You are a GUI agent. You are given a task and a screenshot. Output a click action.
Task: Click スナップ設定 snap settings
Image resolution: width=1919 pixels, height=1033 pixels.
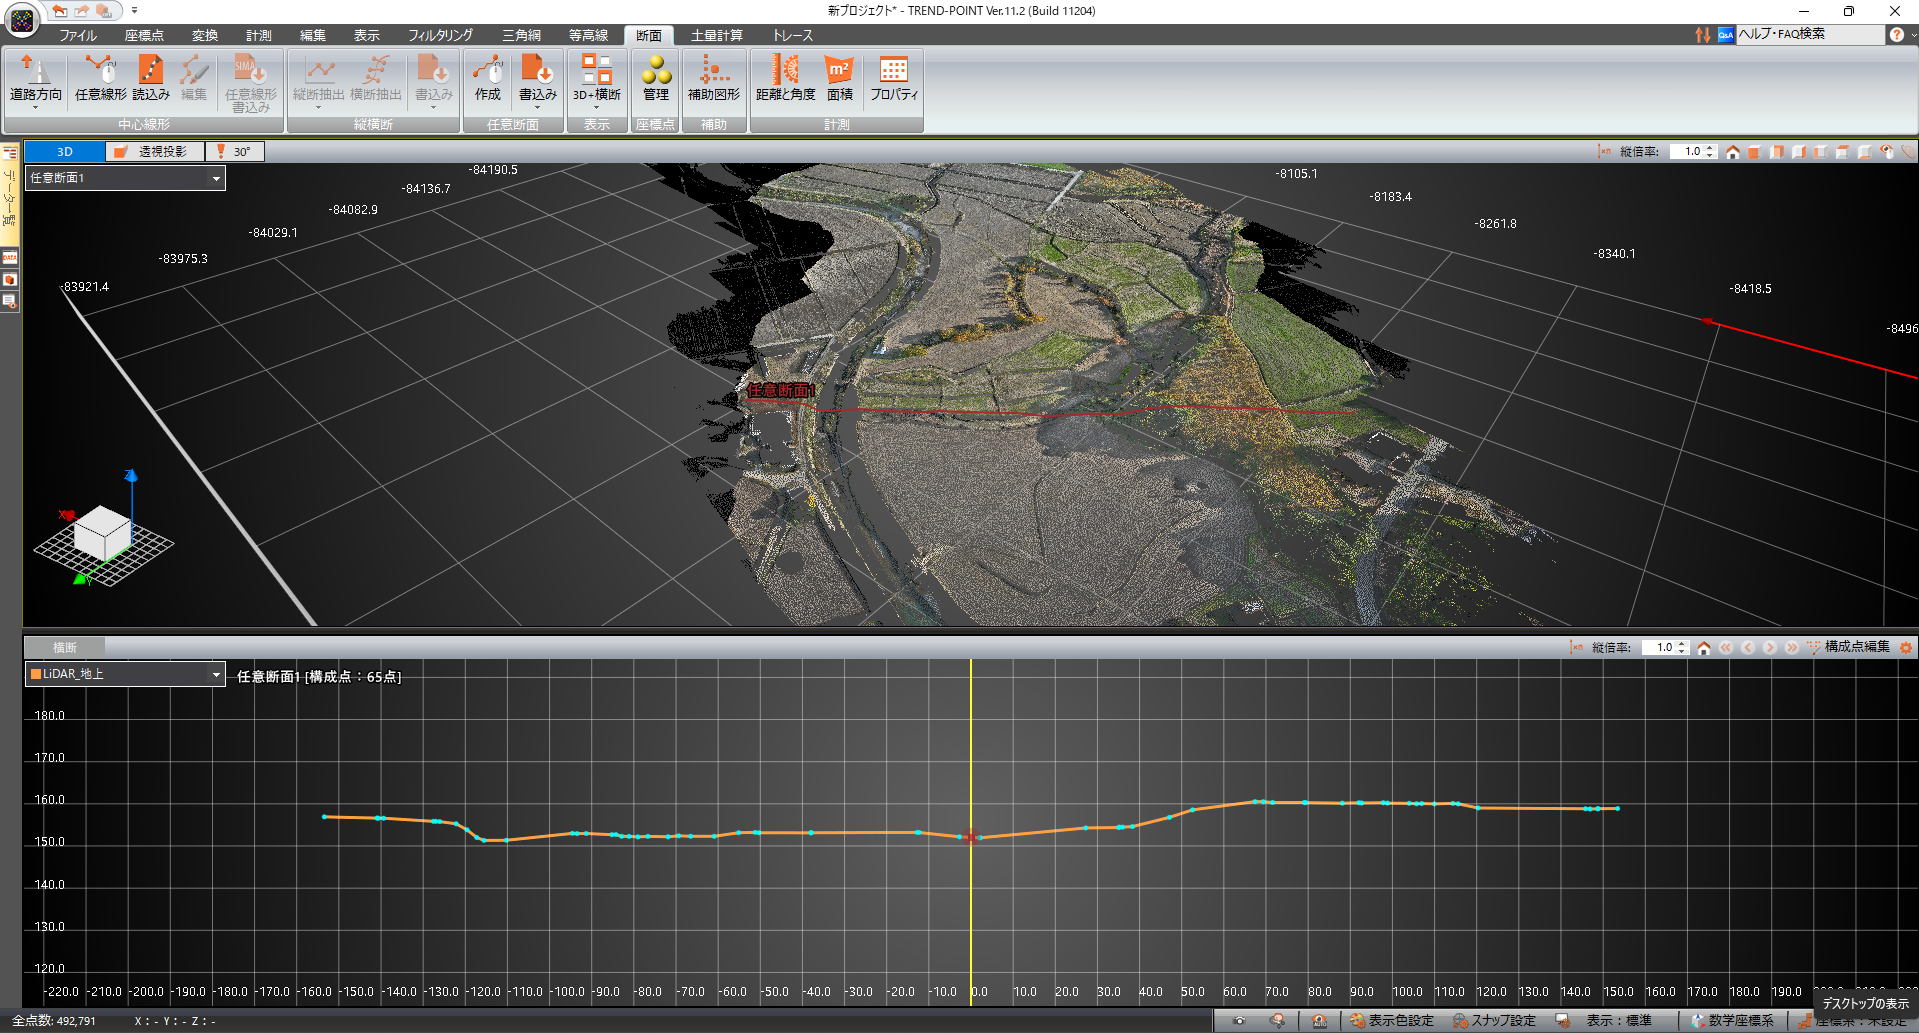click(x=1495, y=1021)
